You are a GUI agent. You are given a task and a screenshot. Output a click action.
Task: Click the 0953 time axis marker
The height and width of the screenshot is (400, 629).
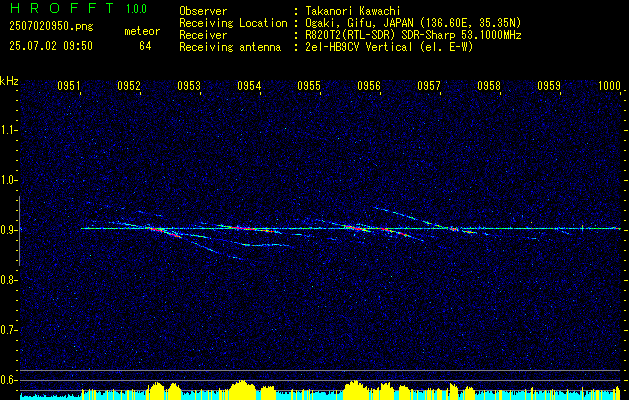(x=189, y=85)
